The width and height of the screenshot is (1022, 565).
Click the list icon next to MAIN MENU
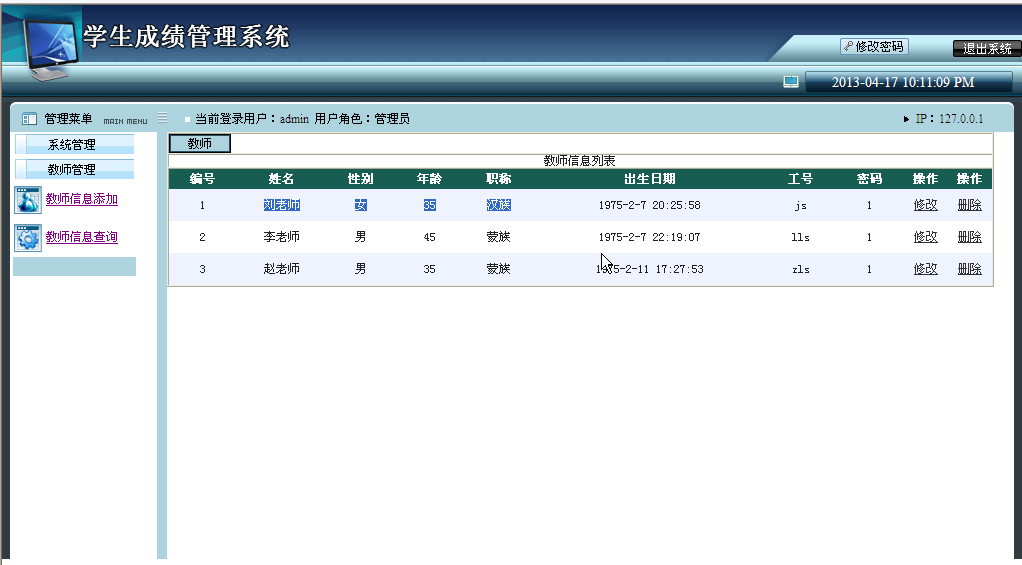tap(162, 118)
